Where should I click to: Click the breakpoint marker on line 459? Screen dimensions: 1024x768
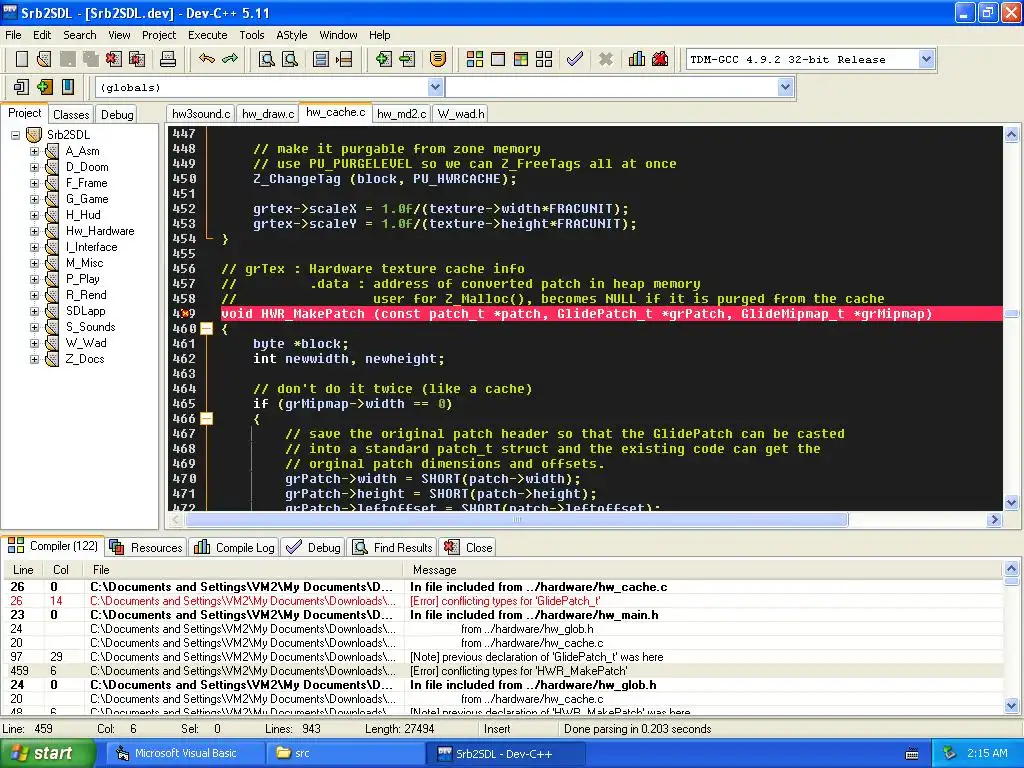(x=185, y=314)
